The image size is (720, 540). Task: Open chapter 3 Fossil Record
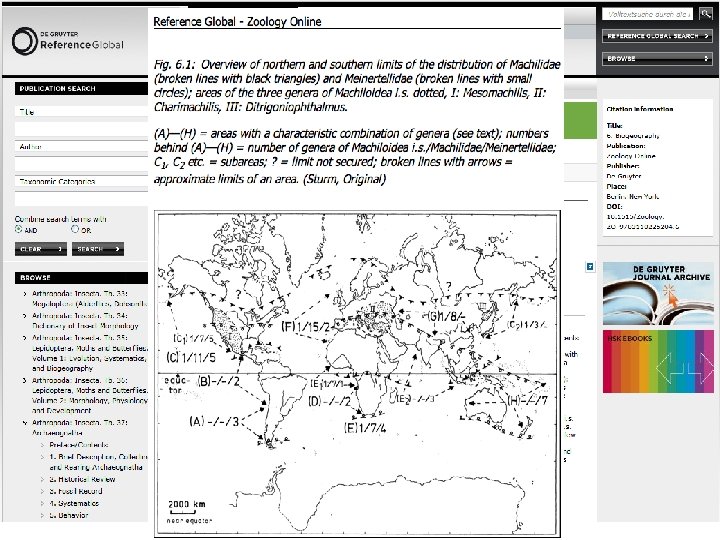click(76, 491)
